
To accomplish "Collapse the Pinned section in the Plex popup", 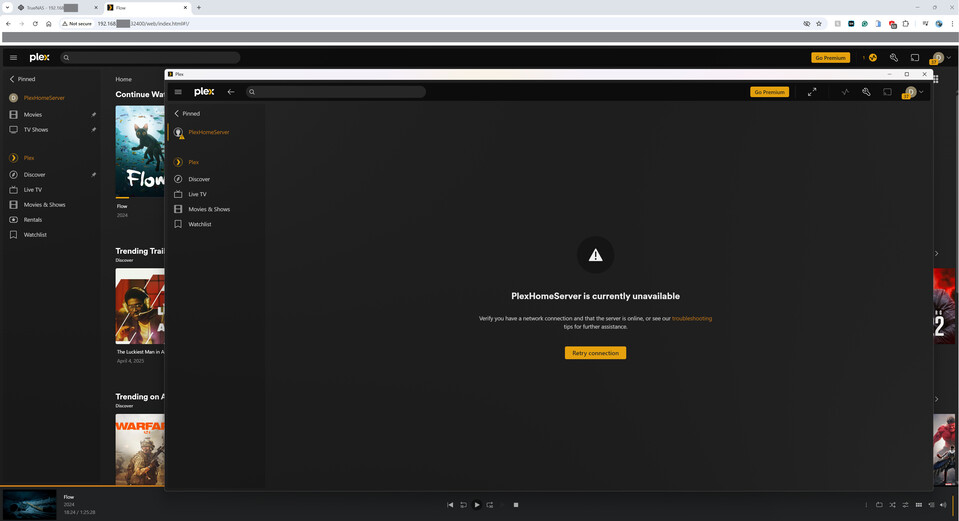I will click(x=187, y=113).
